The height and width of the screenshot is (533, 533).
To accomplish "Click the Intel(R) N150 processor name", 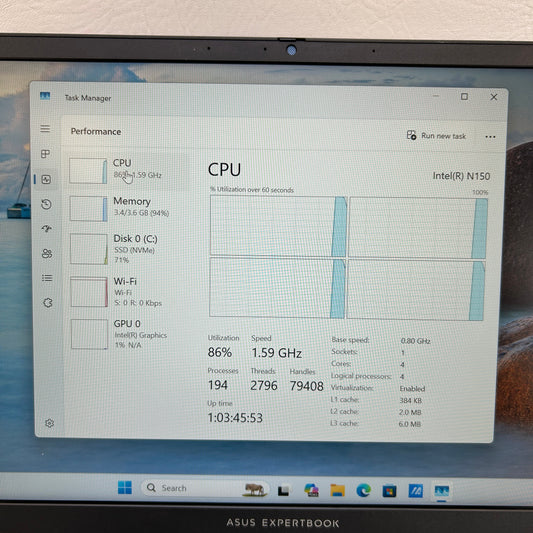I will coord(461,176).
